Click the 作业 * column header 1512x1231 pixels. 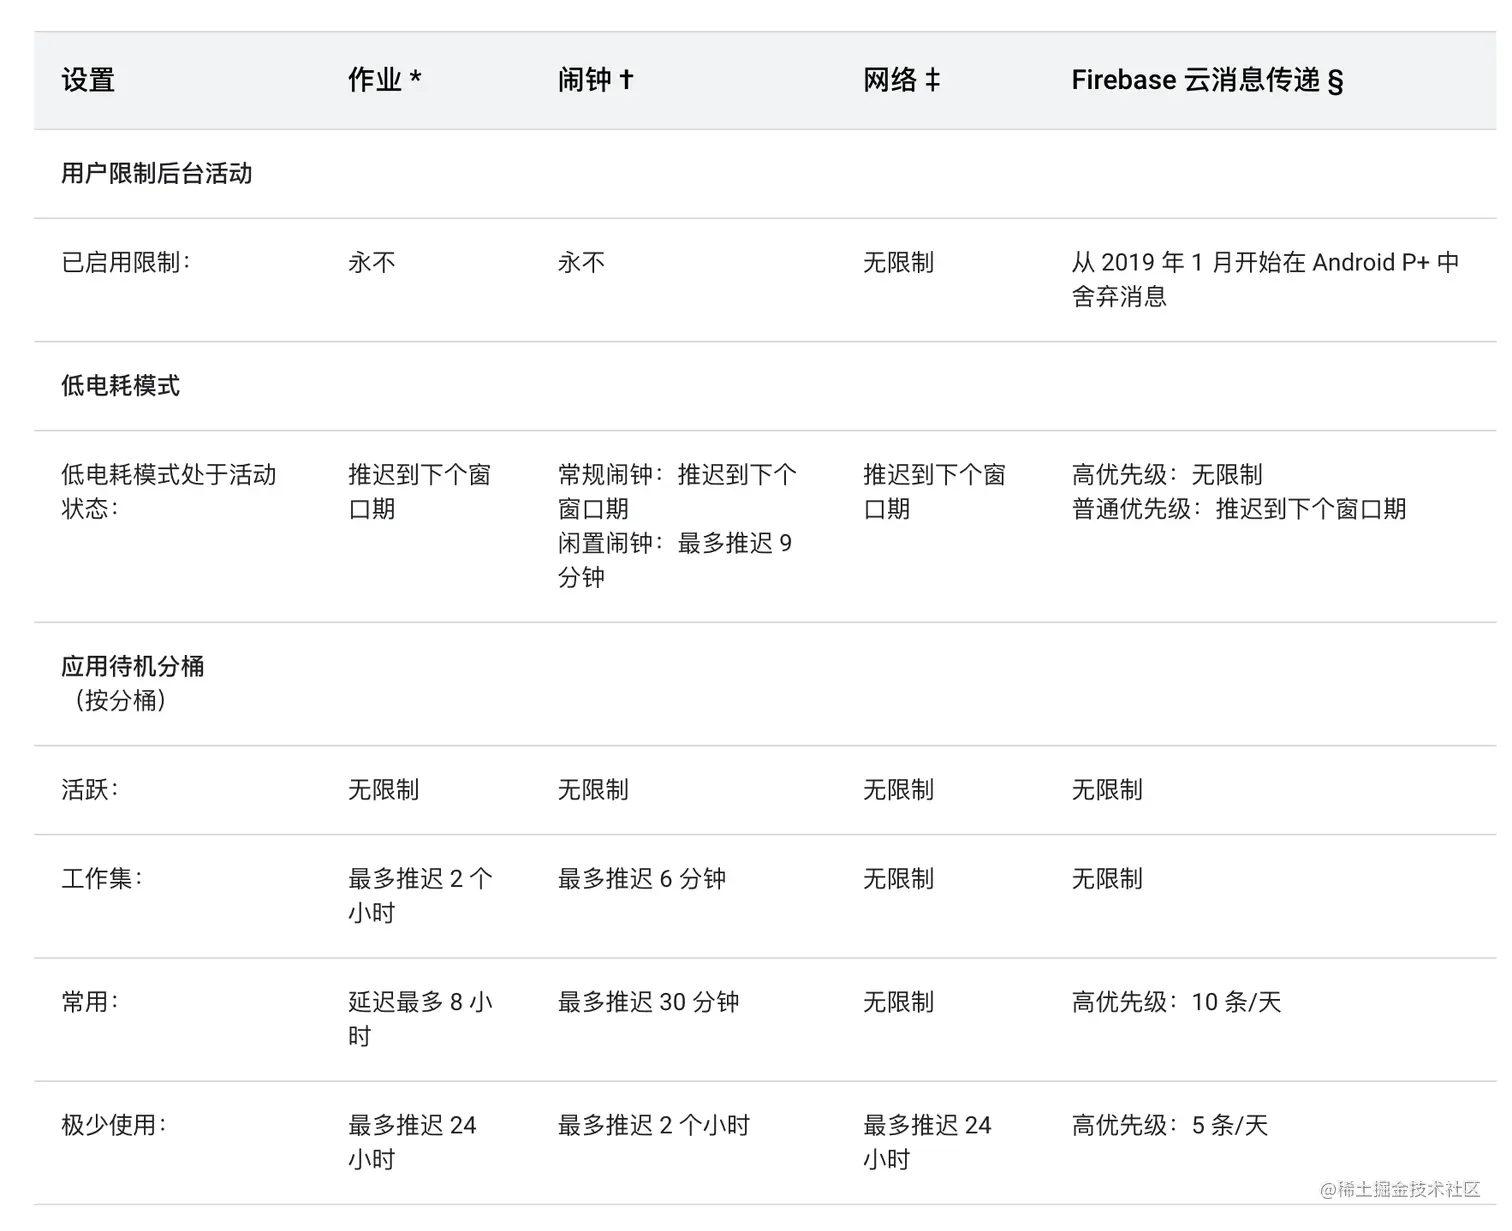[x=385, y=80]
